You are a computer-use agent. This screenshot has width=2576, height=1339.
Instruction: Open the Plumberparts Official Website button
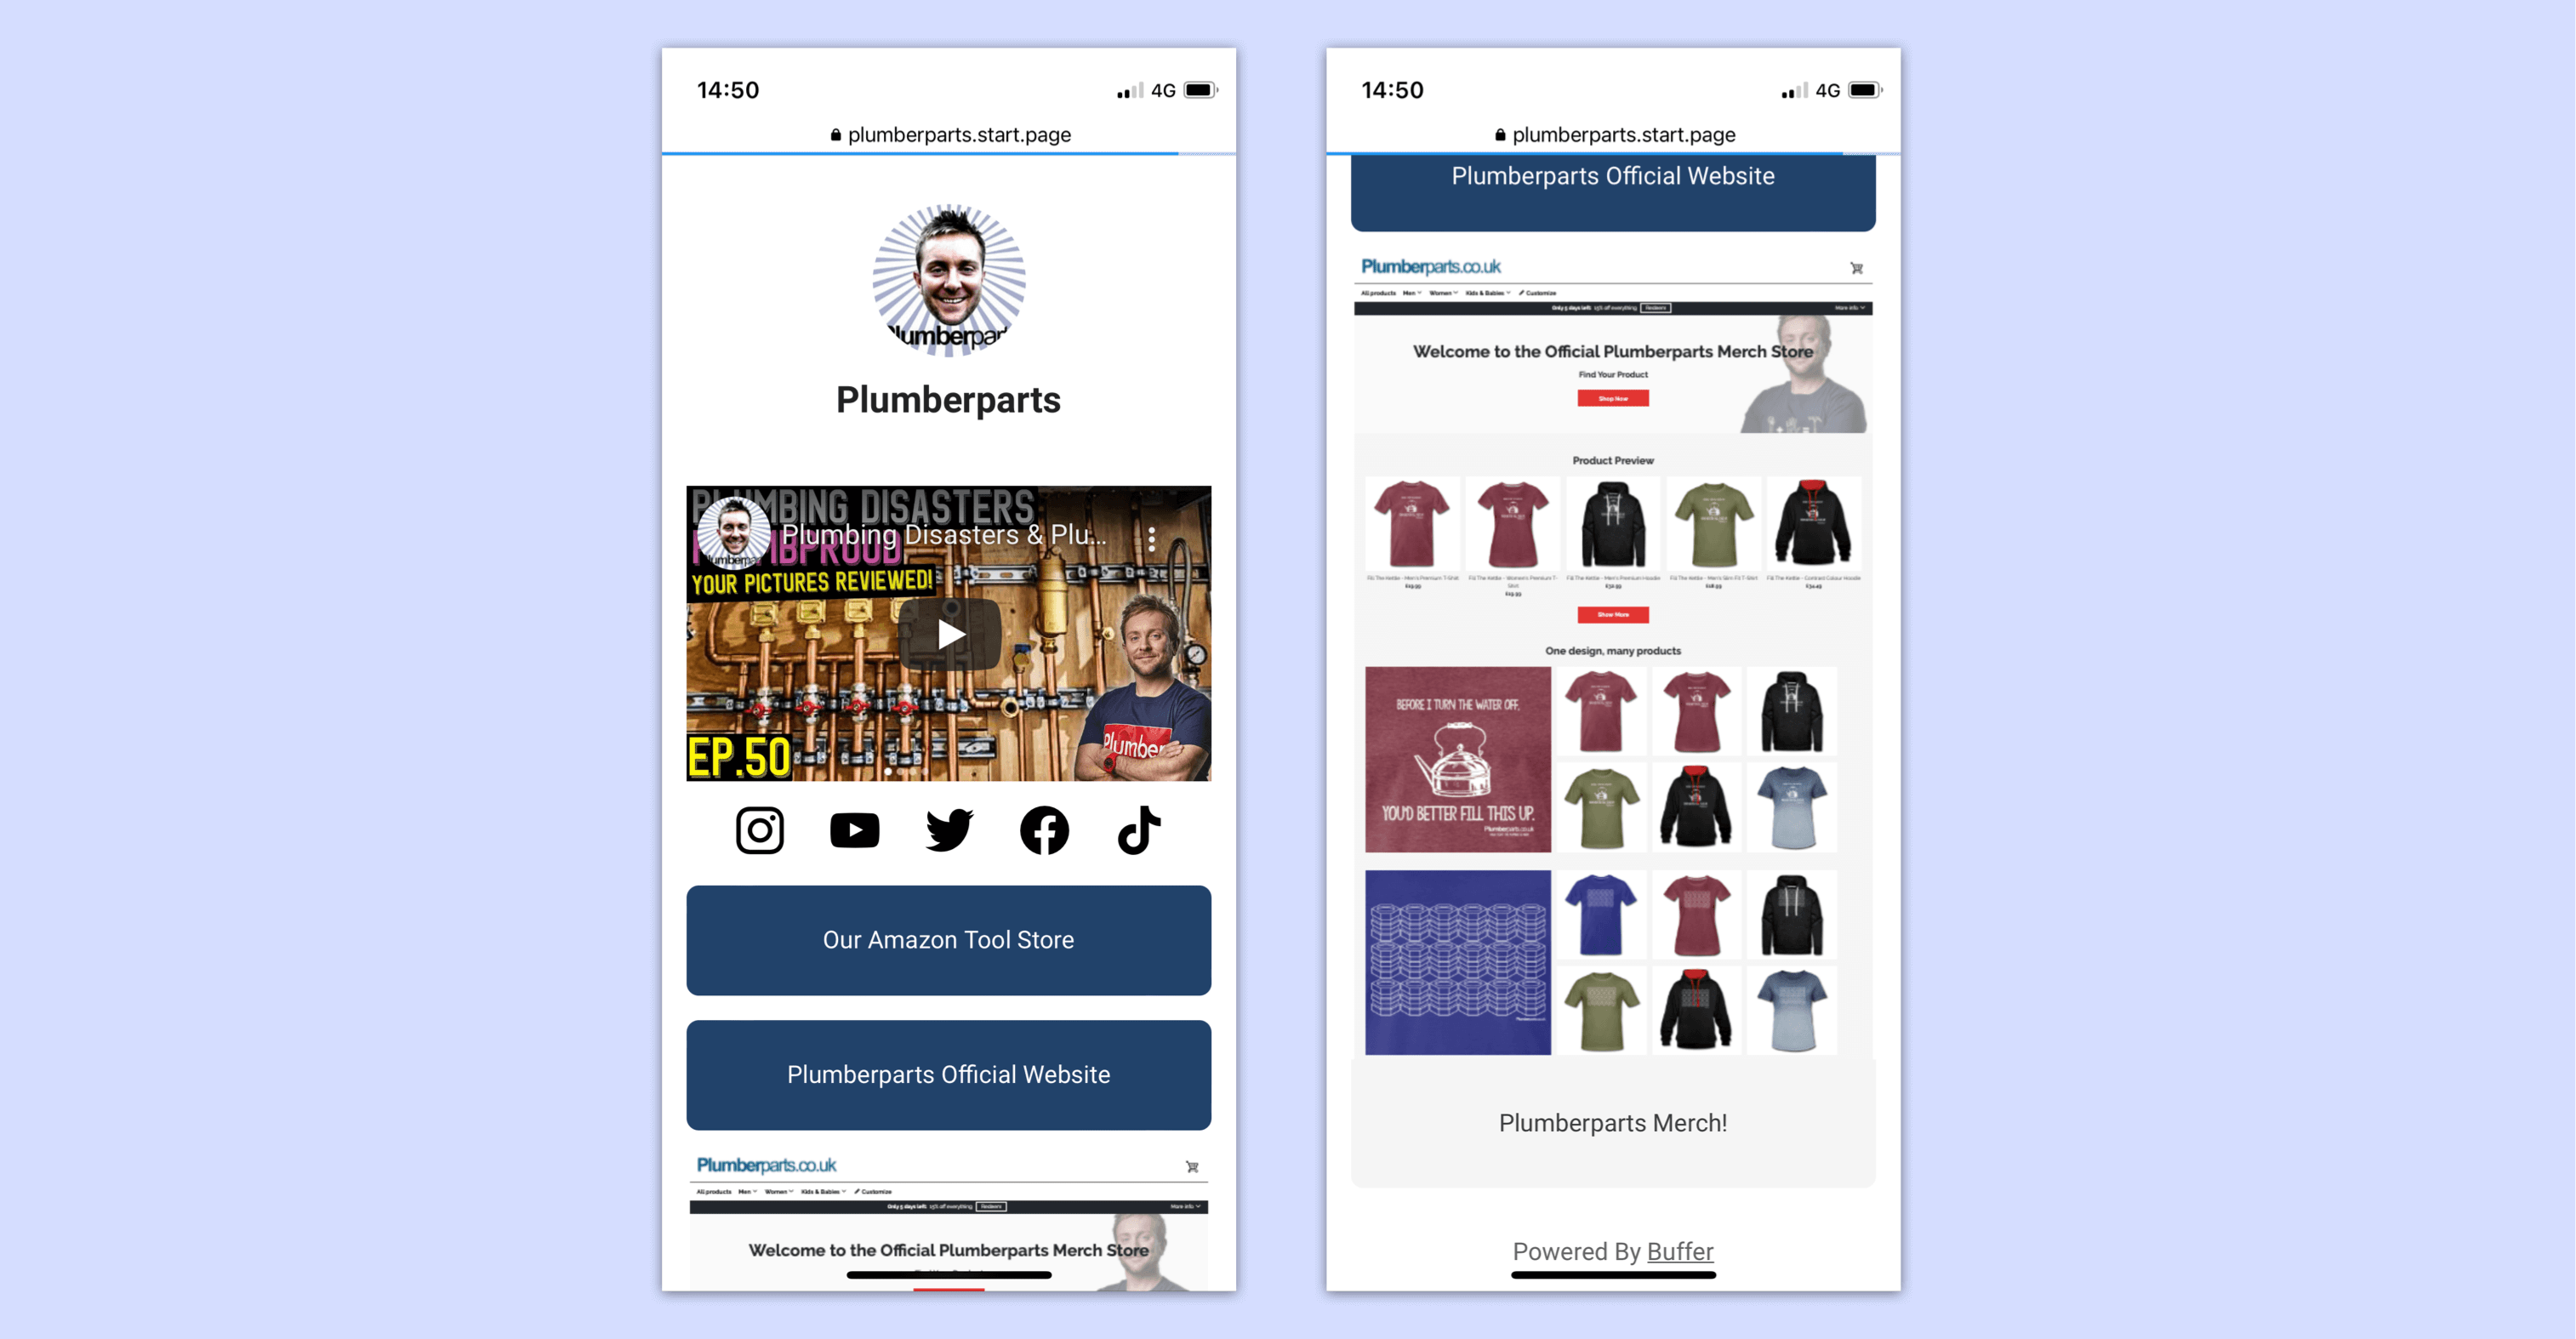(x=947, y=1074)
